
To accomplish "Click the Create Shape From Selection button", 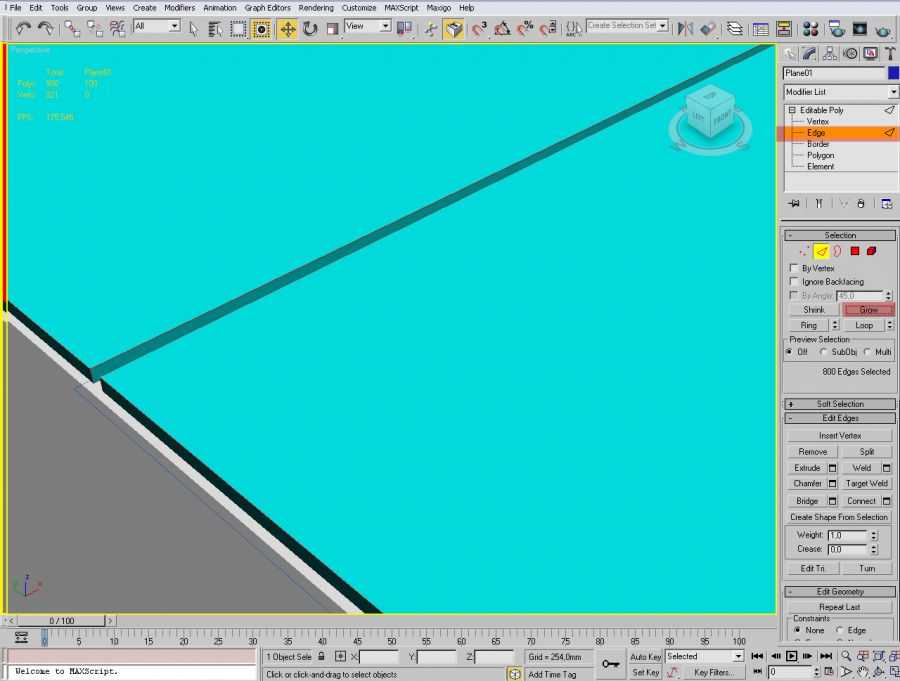I will tap(838, 517).
